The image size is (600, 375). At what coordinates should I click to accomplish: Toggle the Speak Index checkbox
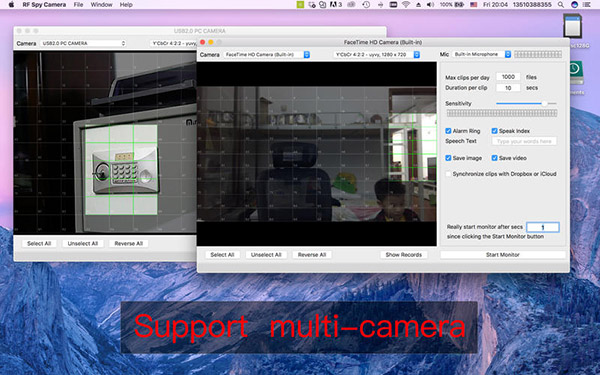(494, 131)
